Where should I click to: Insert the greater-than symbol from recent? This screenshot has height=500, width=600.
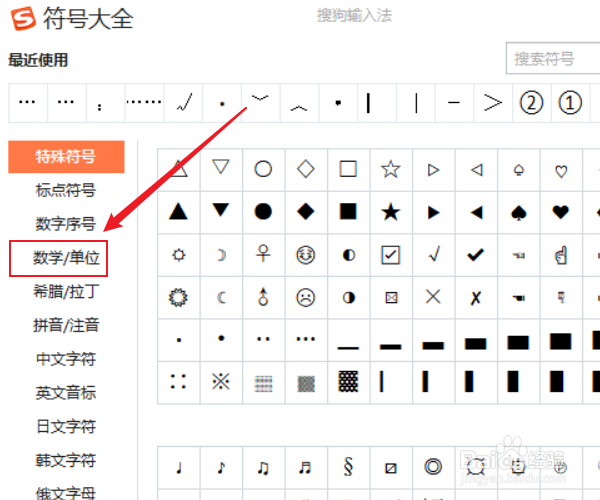(492, 103)
